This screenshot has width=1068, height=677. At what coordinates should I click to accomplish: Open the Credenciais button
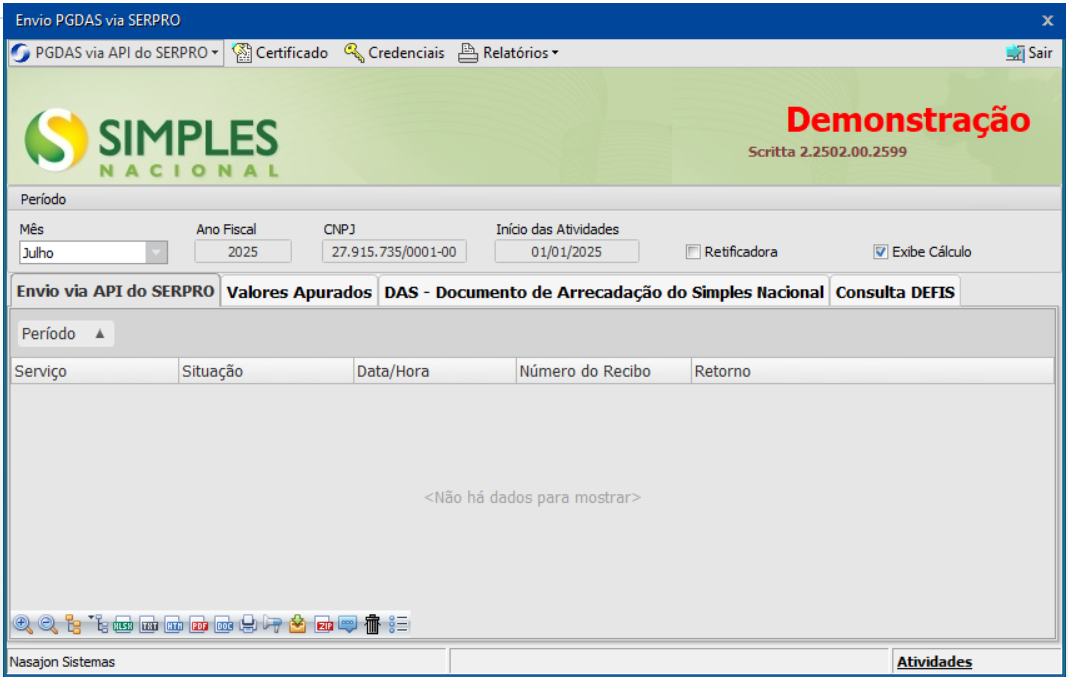coord(395,53)
